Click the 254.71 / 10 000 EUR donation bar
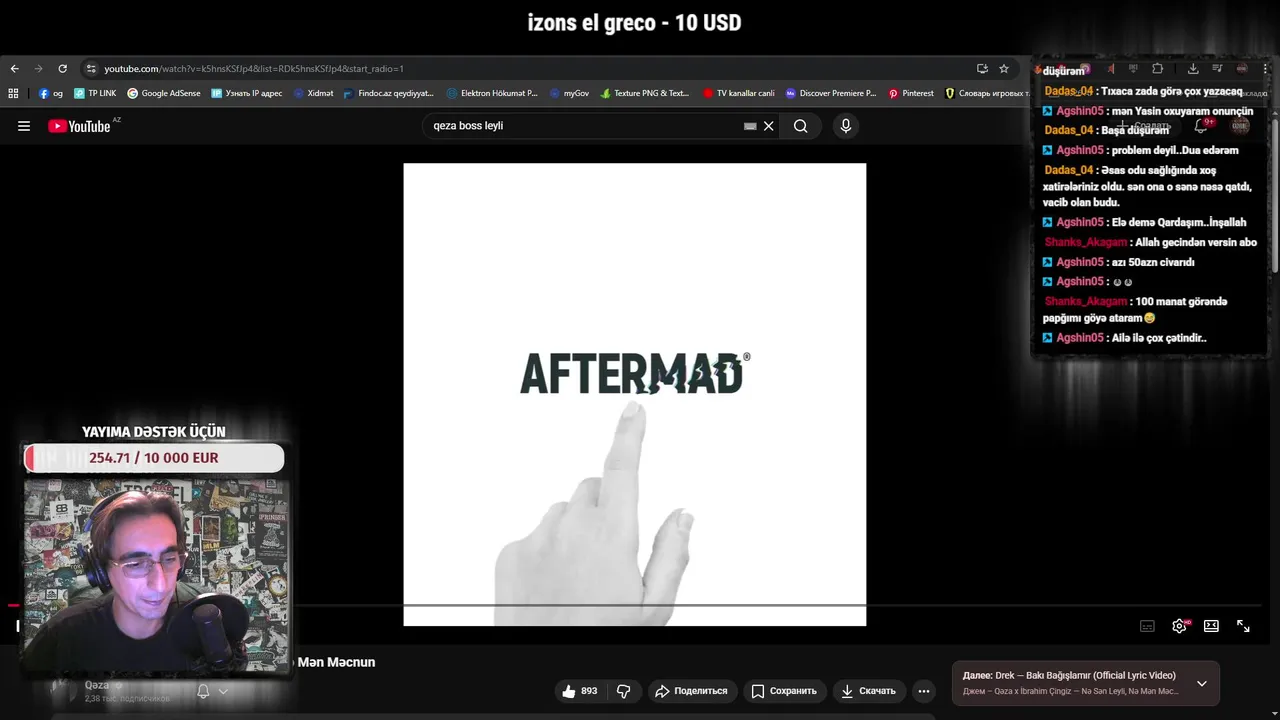The image size is (1280, 720). [x=154, y=458]
